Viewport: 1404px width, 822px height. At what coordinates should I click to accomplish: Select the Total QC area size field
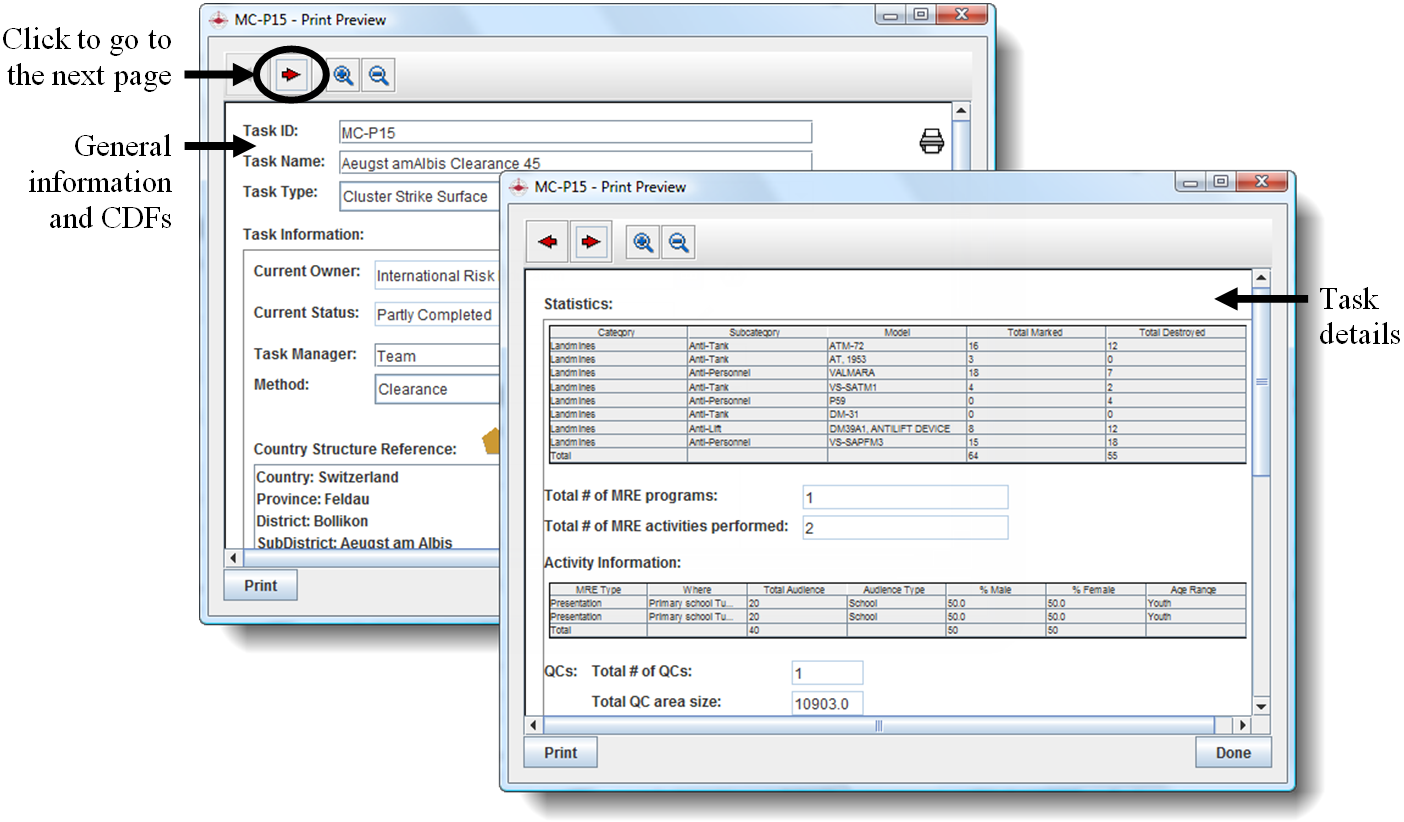[827, 703]
